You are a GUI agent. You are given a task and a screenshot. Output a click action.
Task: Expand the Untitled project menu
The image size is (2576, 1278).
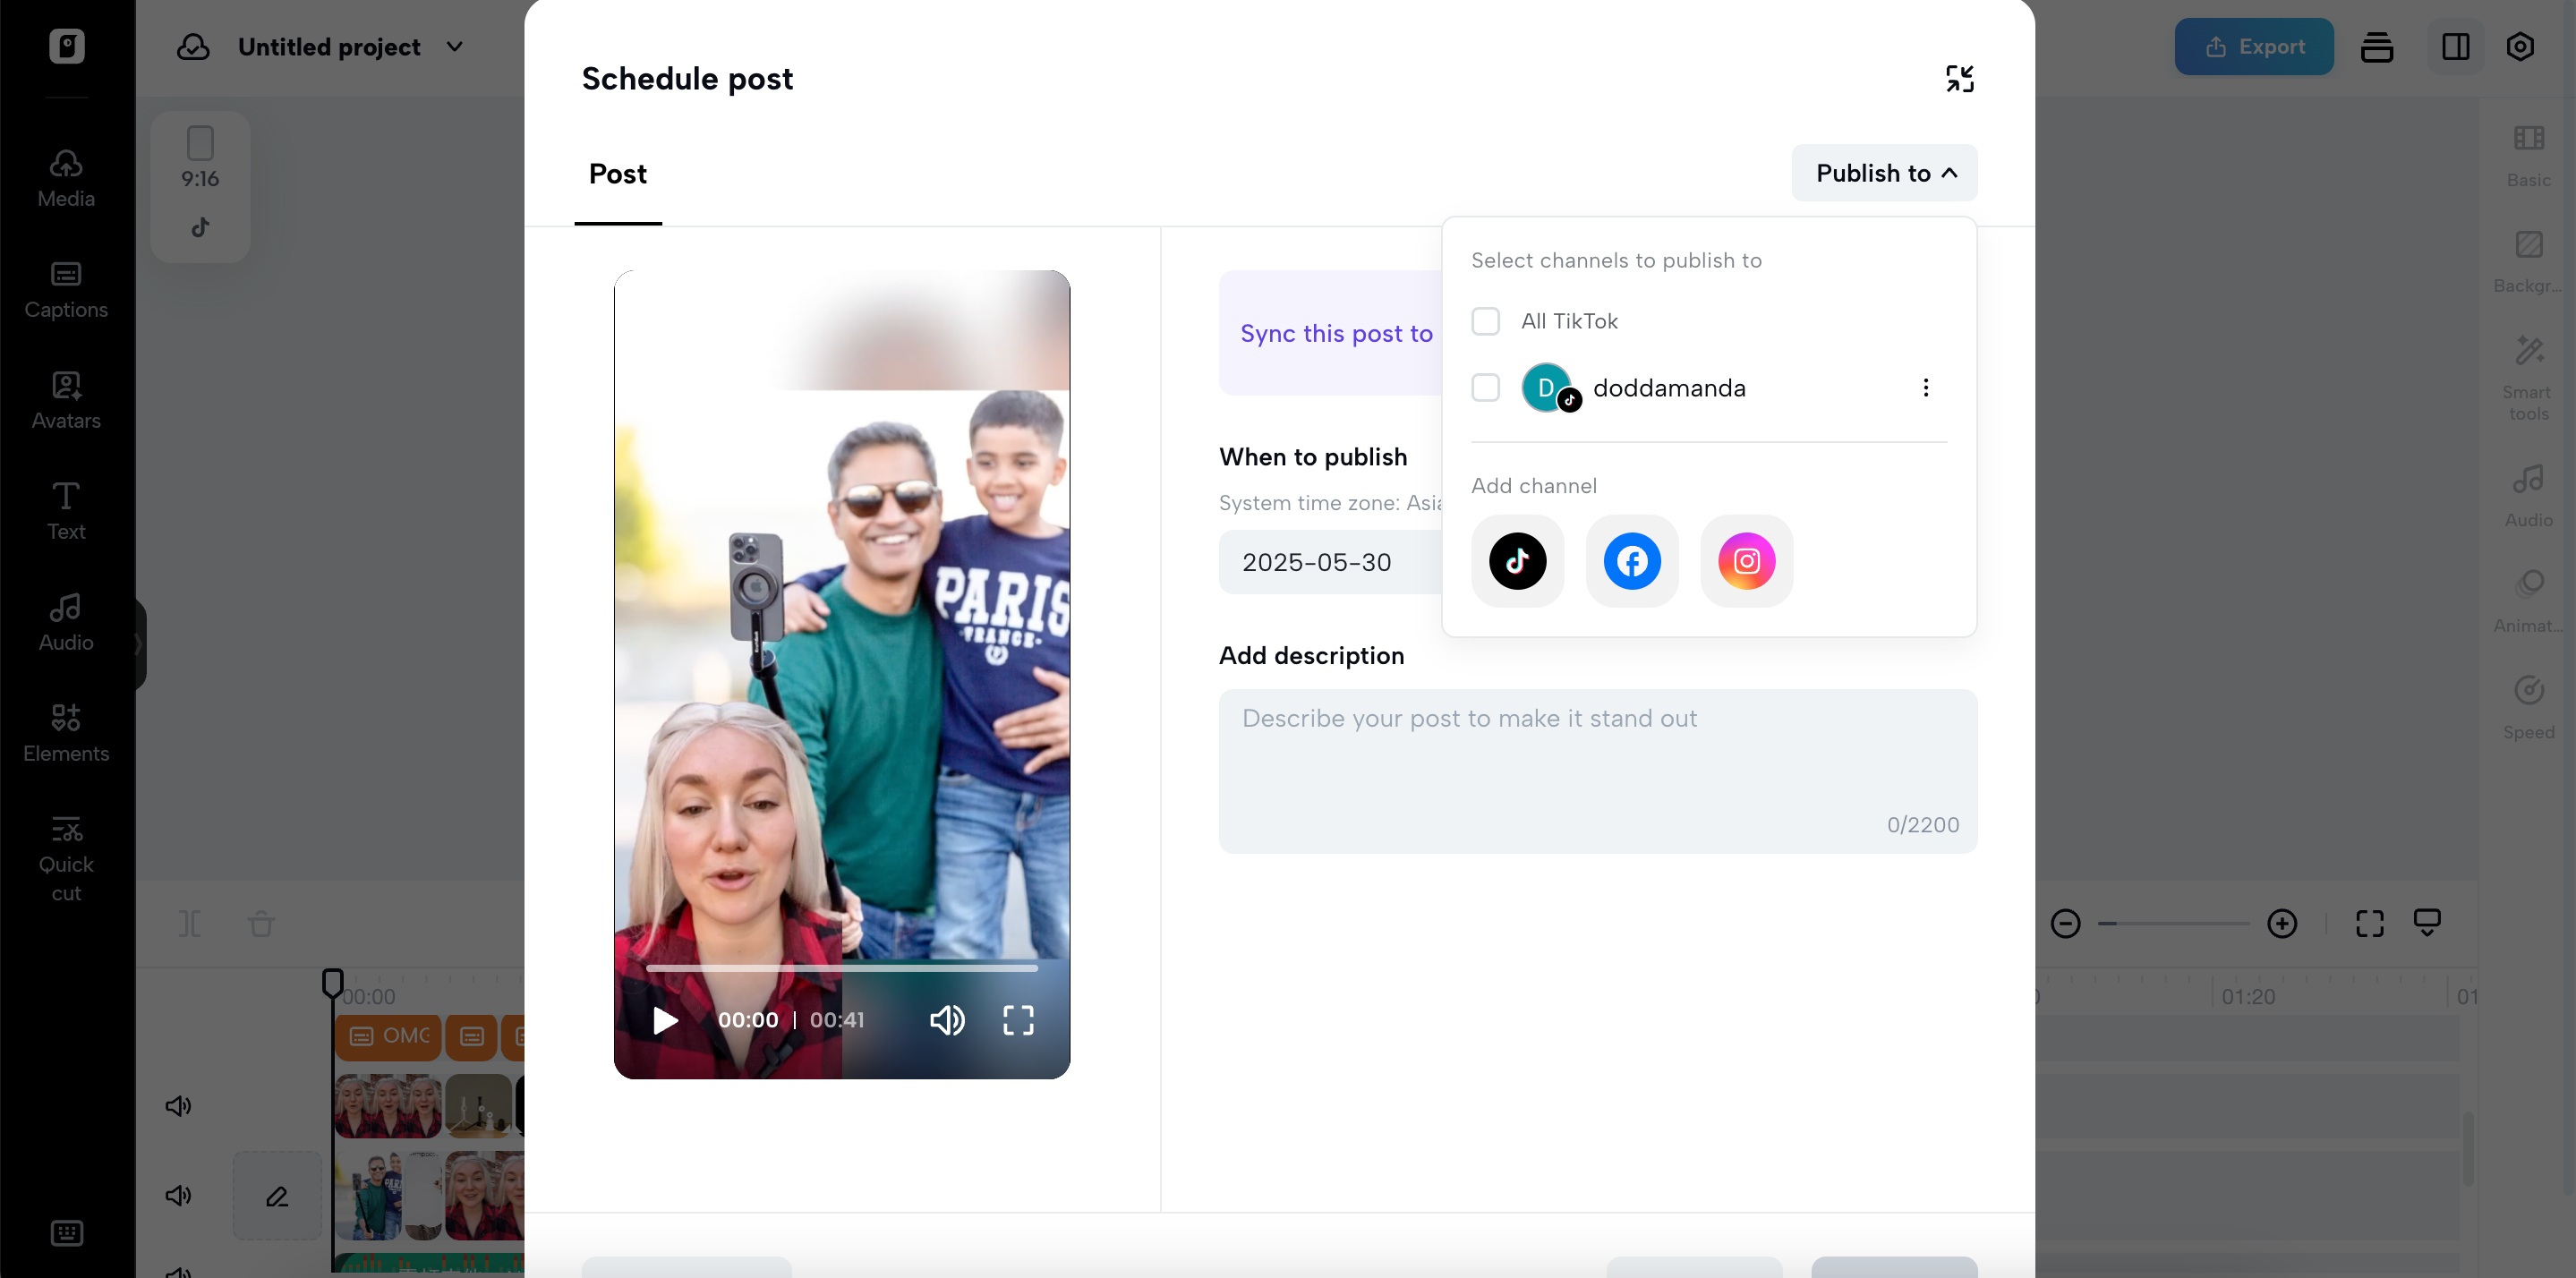[455, 47]
